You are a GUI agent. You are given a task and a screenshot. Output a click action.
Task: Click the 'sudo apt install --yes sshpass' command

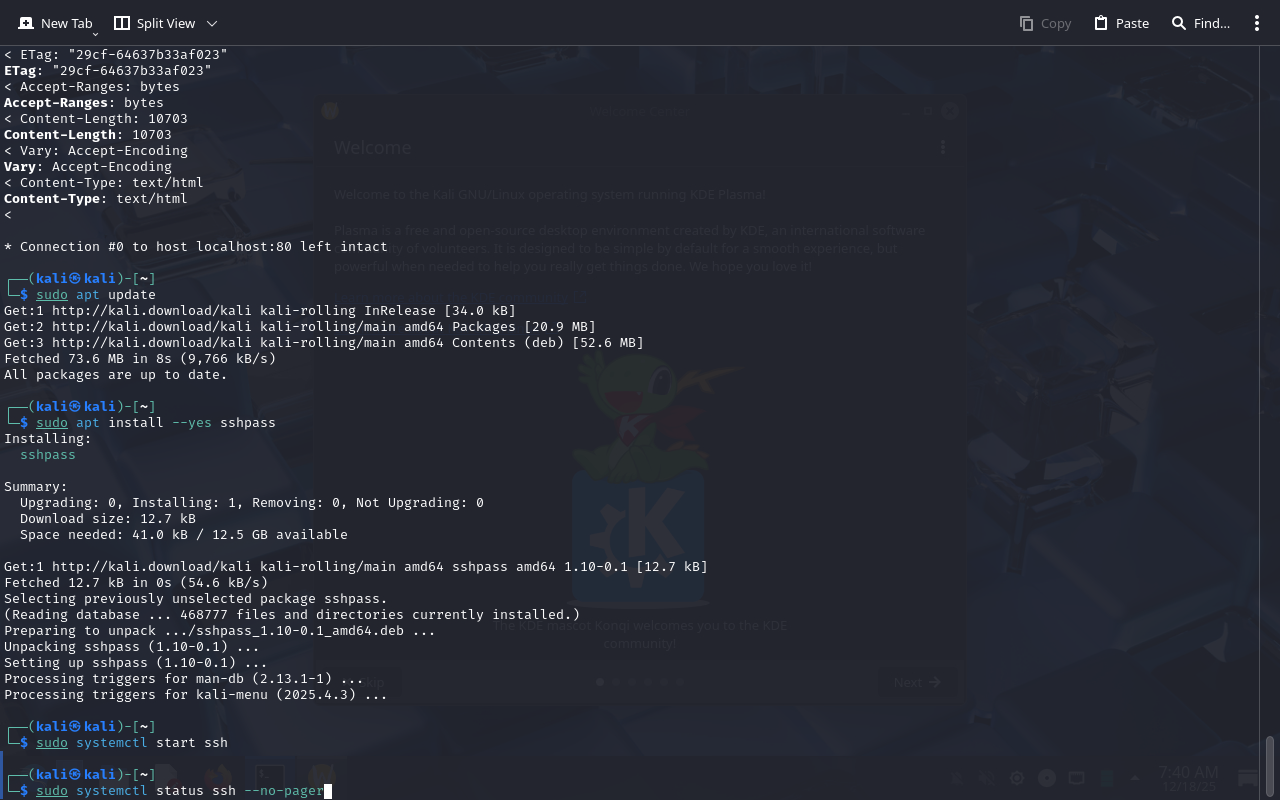point(156,423)
